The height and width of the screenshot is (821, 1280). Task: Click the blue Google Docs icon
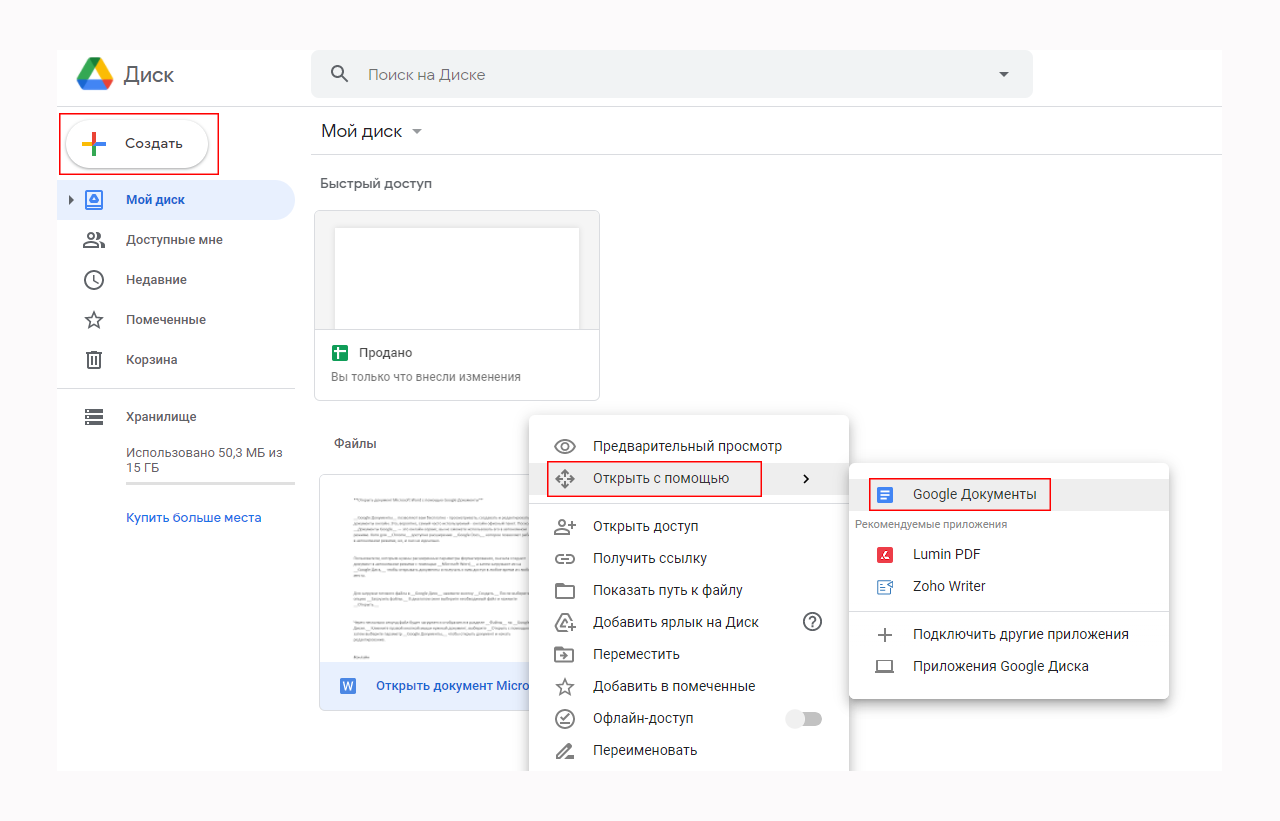pos(885,494)
